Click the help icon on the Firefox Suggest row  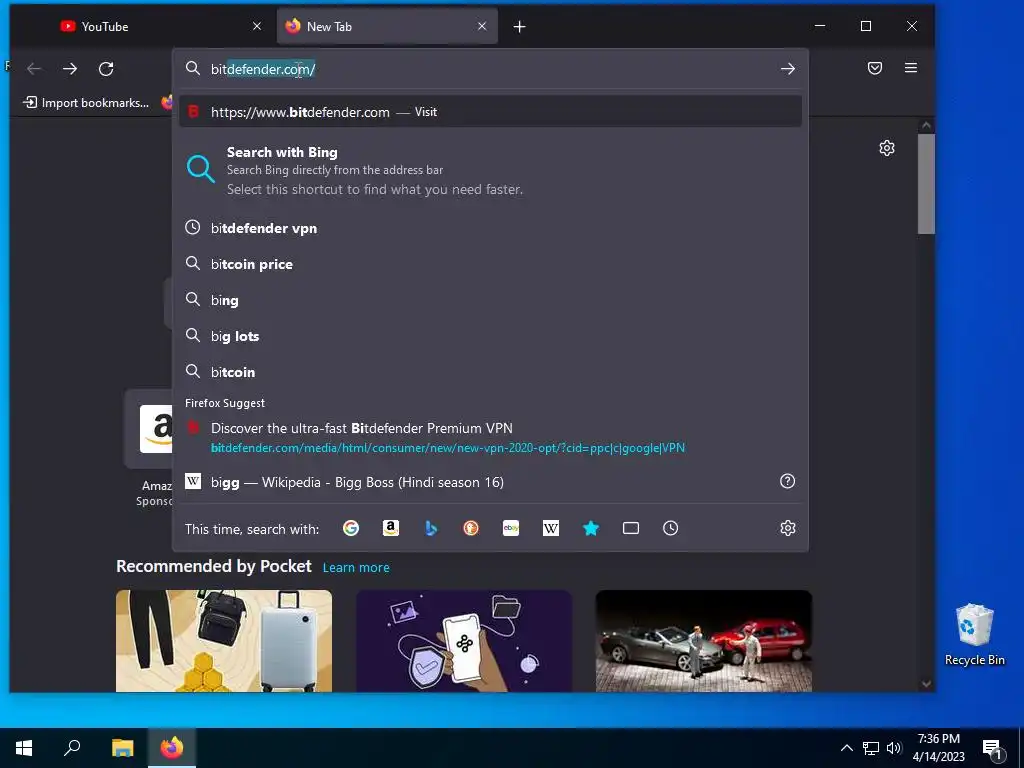point(788,481)
